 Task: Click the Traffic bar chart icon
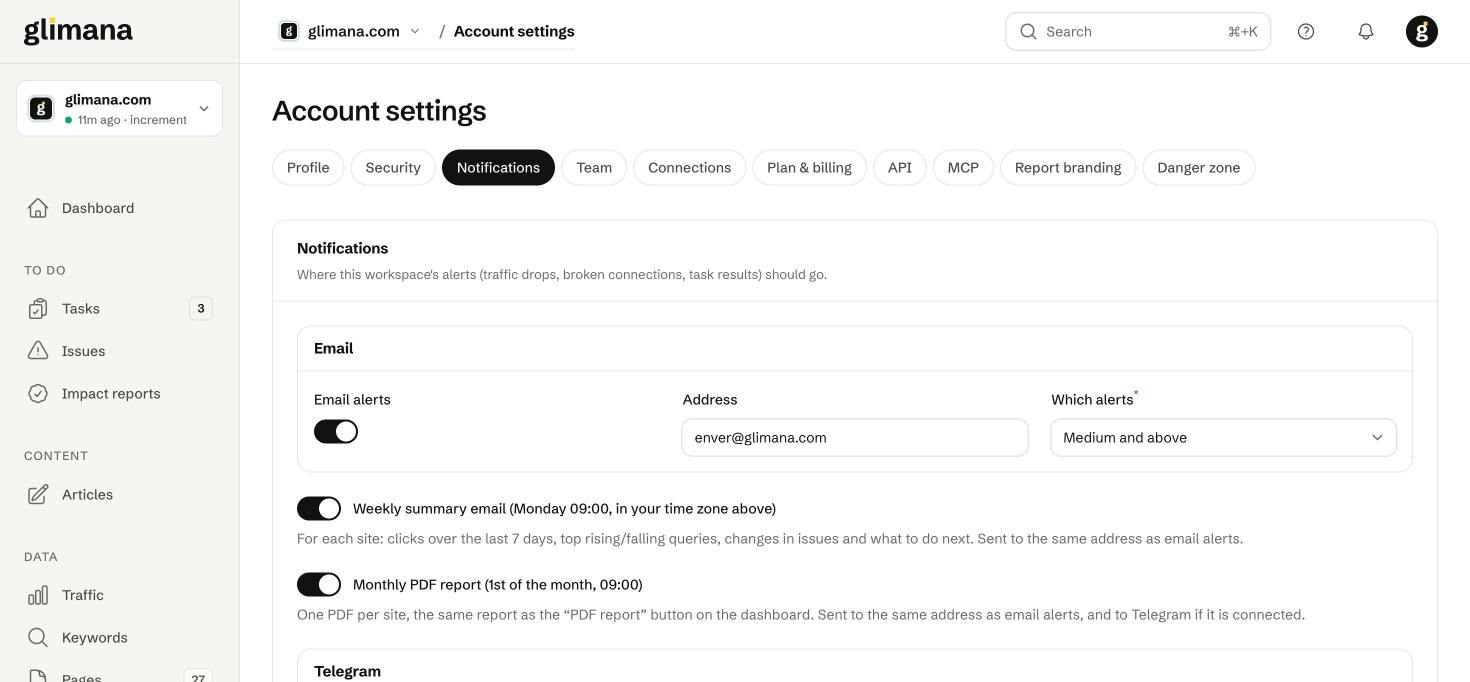(x=38, y=595)
